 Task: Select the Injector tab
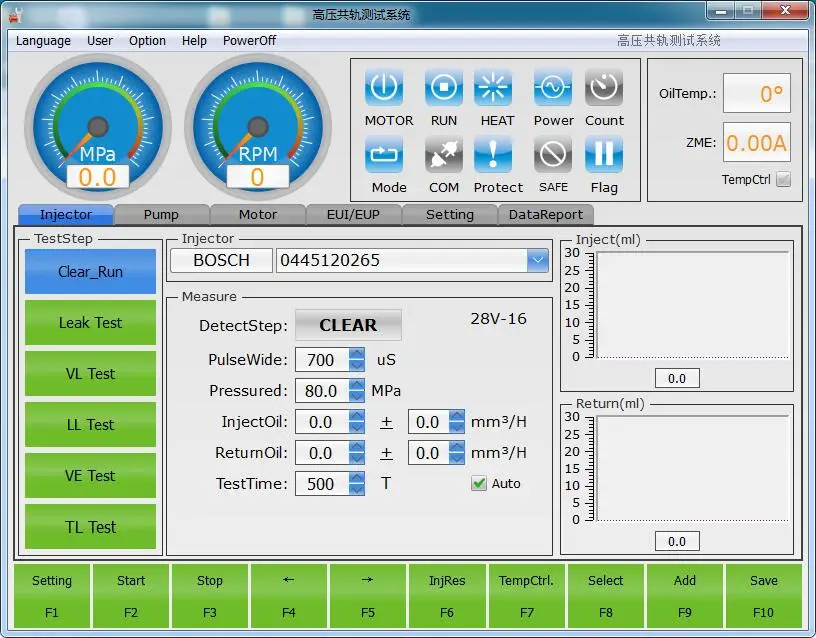(66, 214)
